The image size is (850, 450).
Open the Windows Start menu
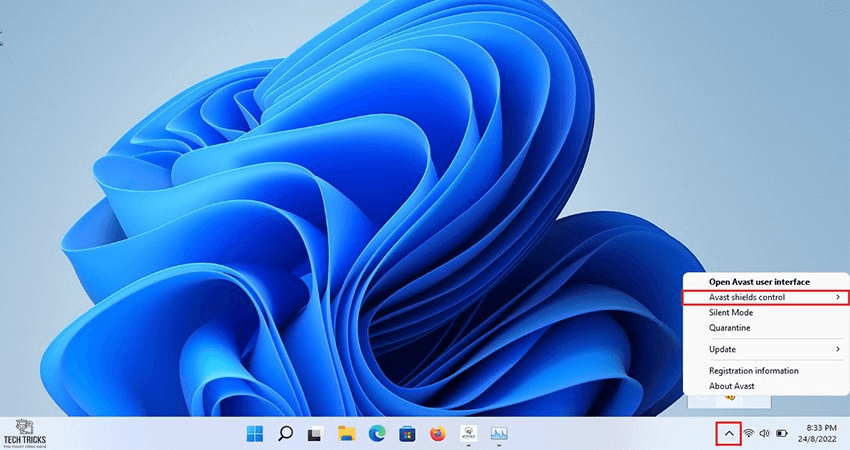[x=255, y=434]
